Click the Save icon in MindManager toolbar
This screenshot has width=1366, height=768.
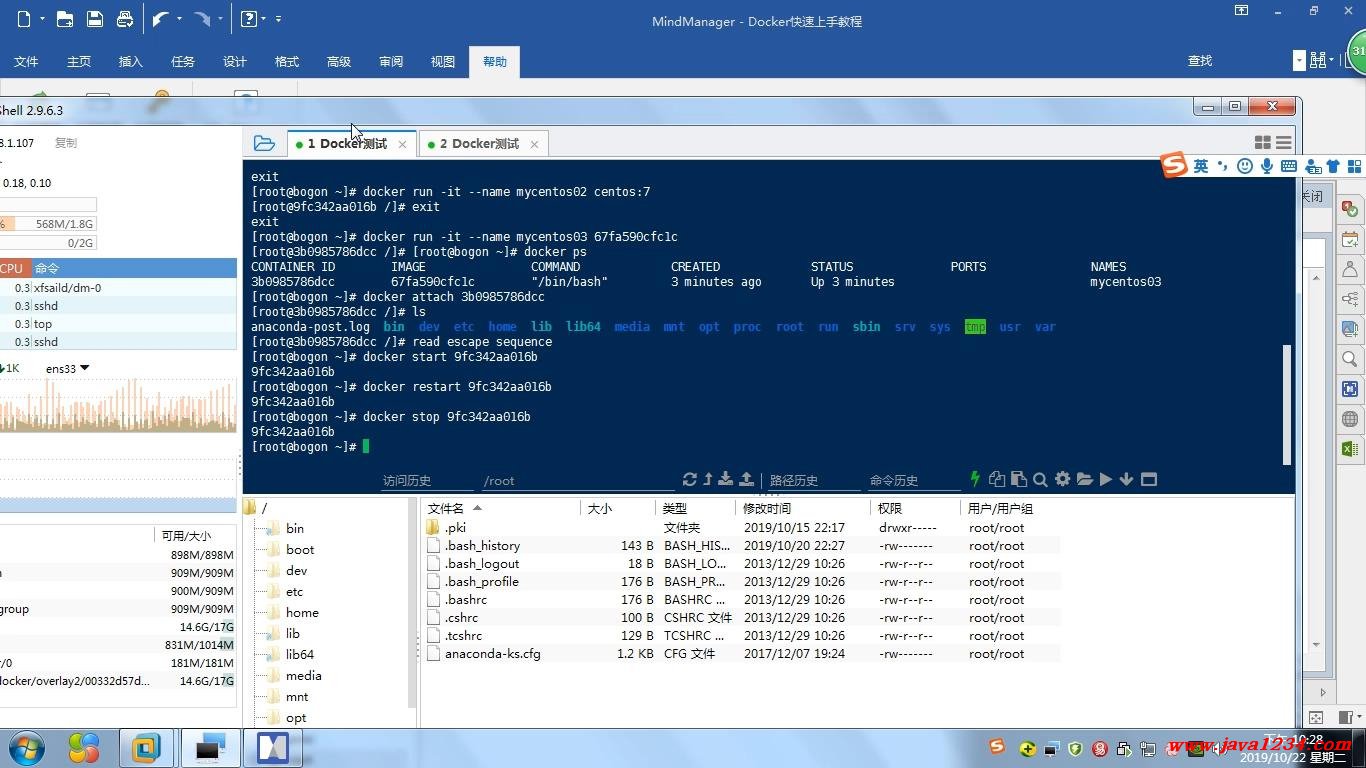pyautogui.click(x=94, y=18)
